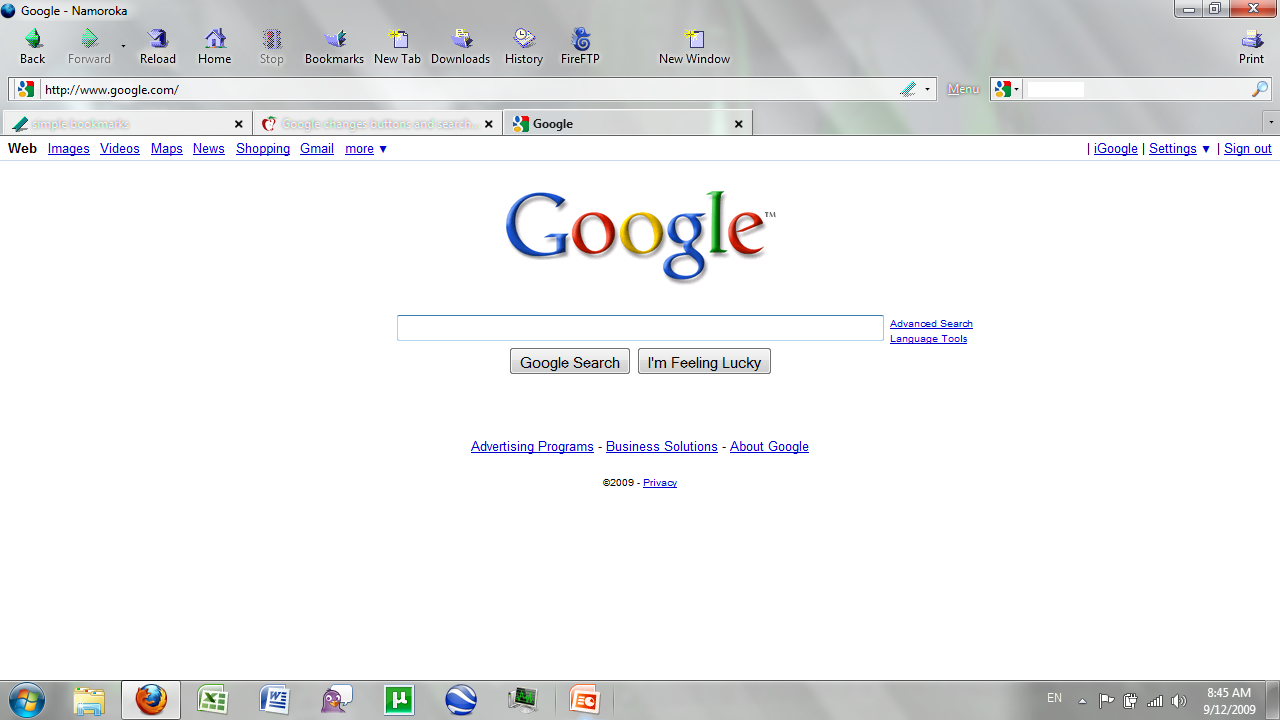Click the I'm Feeling Lucky button

(x=704, y=362)
